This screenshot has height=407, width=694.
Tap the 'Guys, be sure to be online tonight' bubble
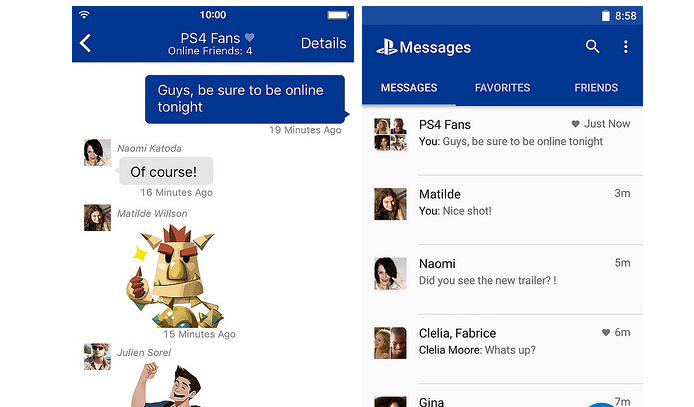point(245,99)
